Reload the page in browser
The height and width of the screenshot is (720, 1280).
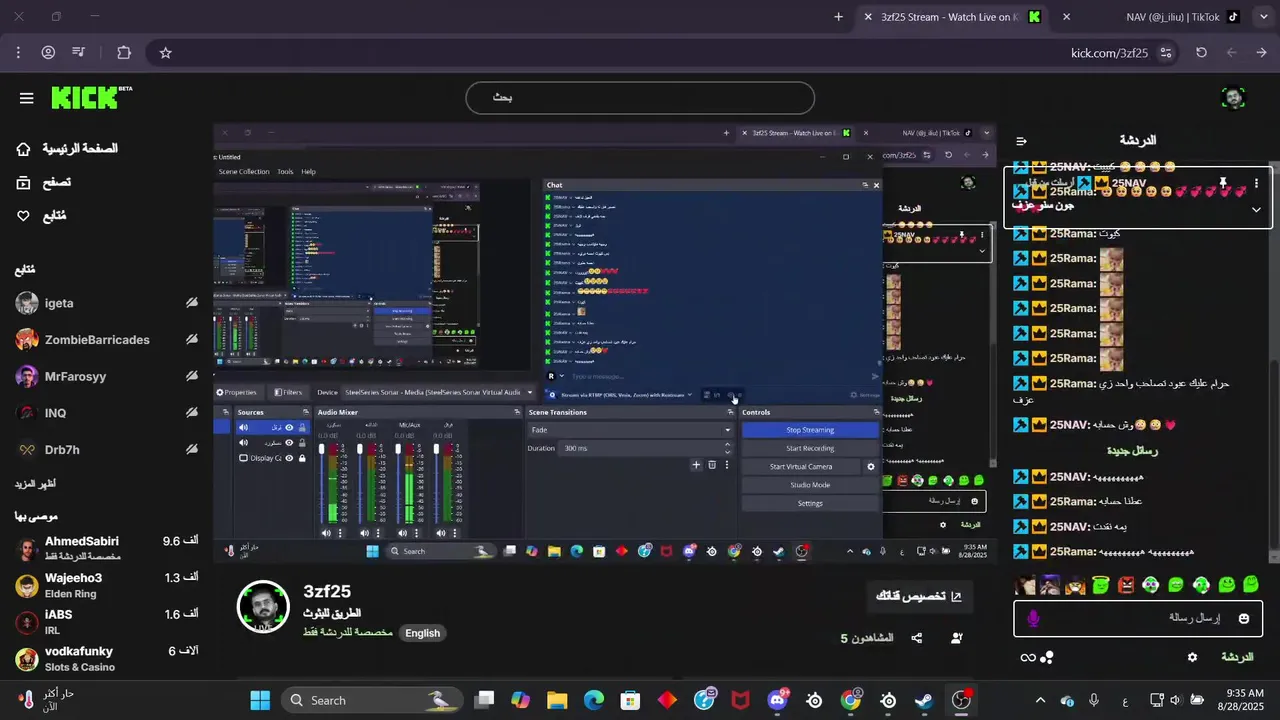point(1201,53)
